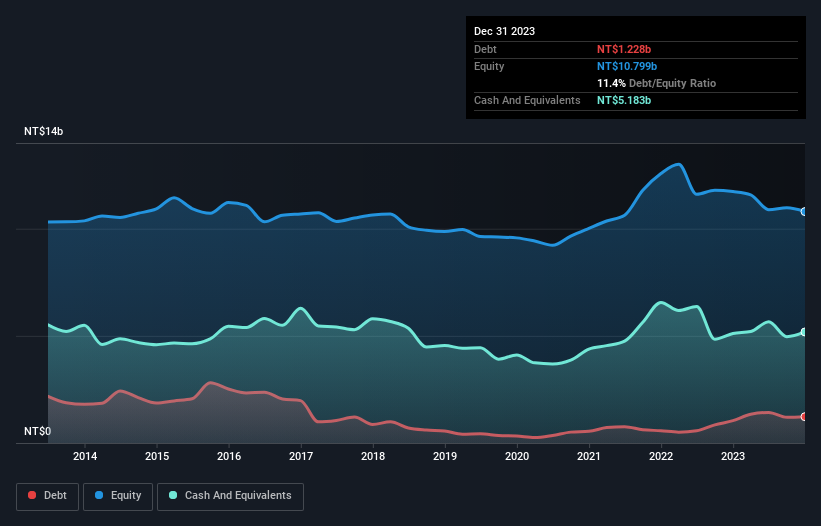This screenshot has height=526, width=821.
Task: Select the 2021 x-axis label
Action: pos(589,456)
